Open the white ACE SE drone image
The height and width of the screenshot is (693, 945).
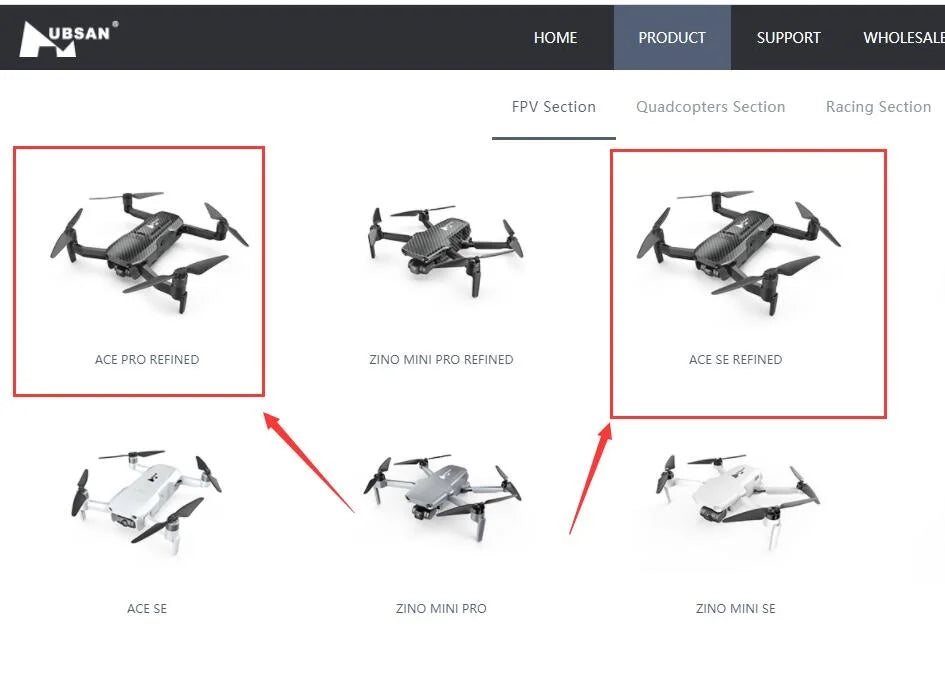click(146, 500)
